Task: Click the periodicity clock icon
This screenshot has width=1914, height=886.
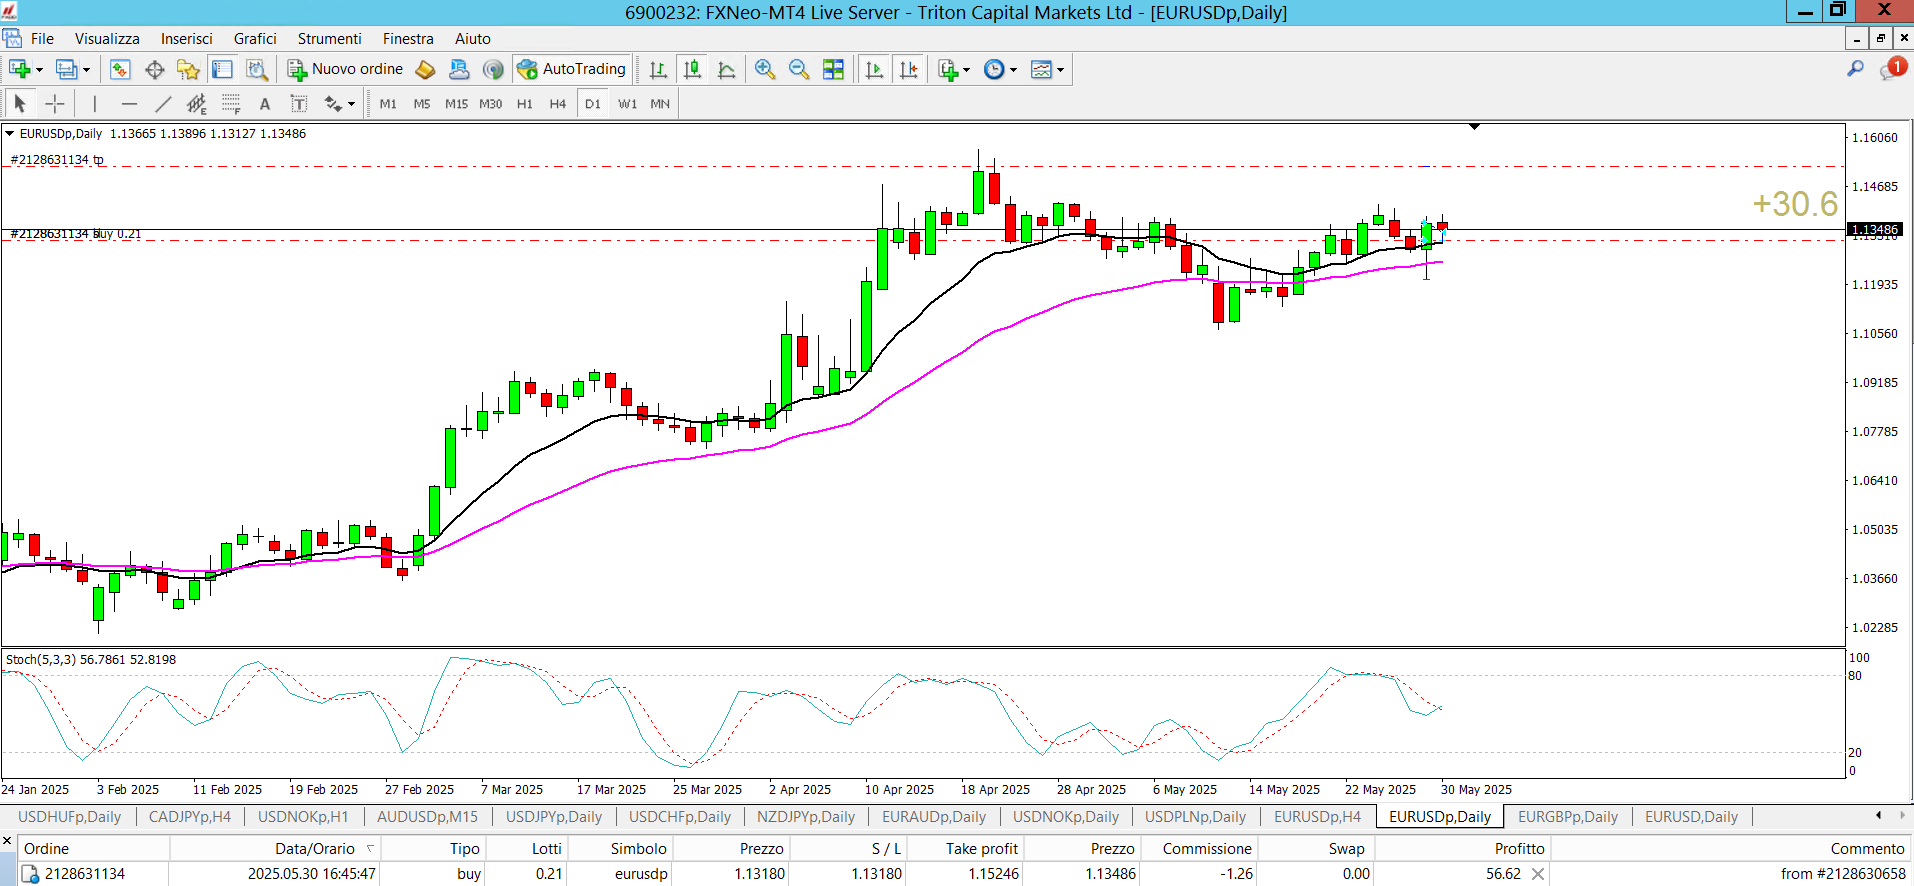Action: 994,69
